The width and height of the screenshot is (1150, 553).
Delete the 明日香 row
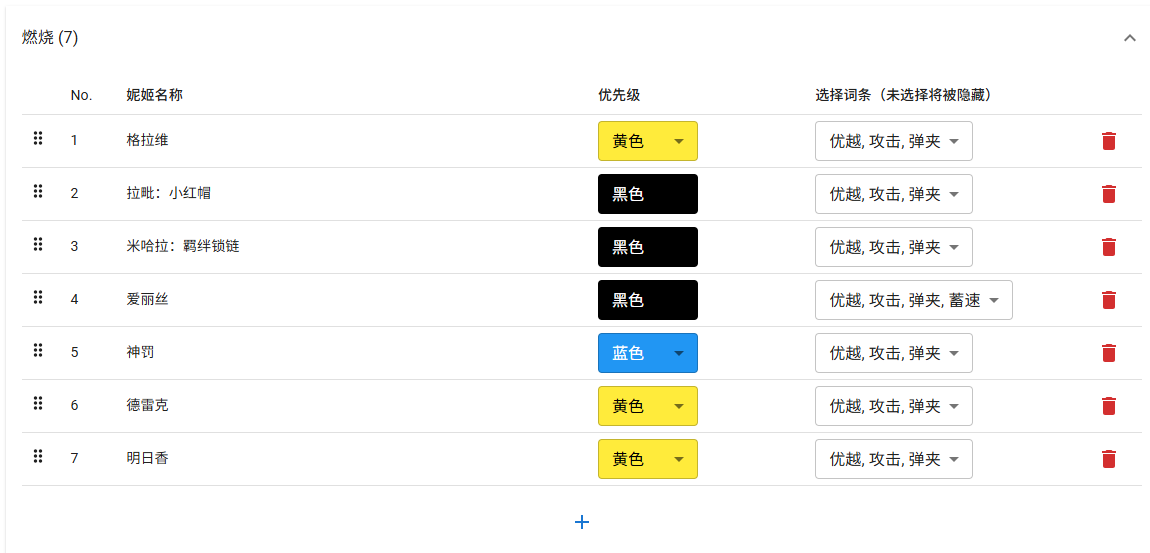click(x=1108, y=459)
